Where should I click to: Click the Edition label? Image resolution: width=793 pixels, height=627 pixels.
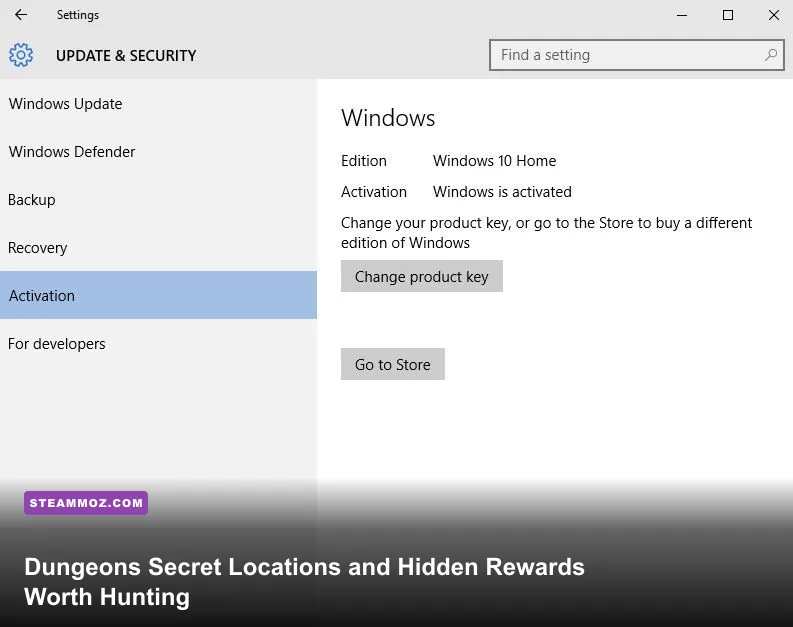coord(364,161)
